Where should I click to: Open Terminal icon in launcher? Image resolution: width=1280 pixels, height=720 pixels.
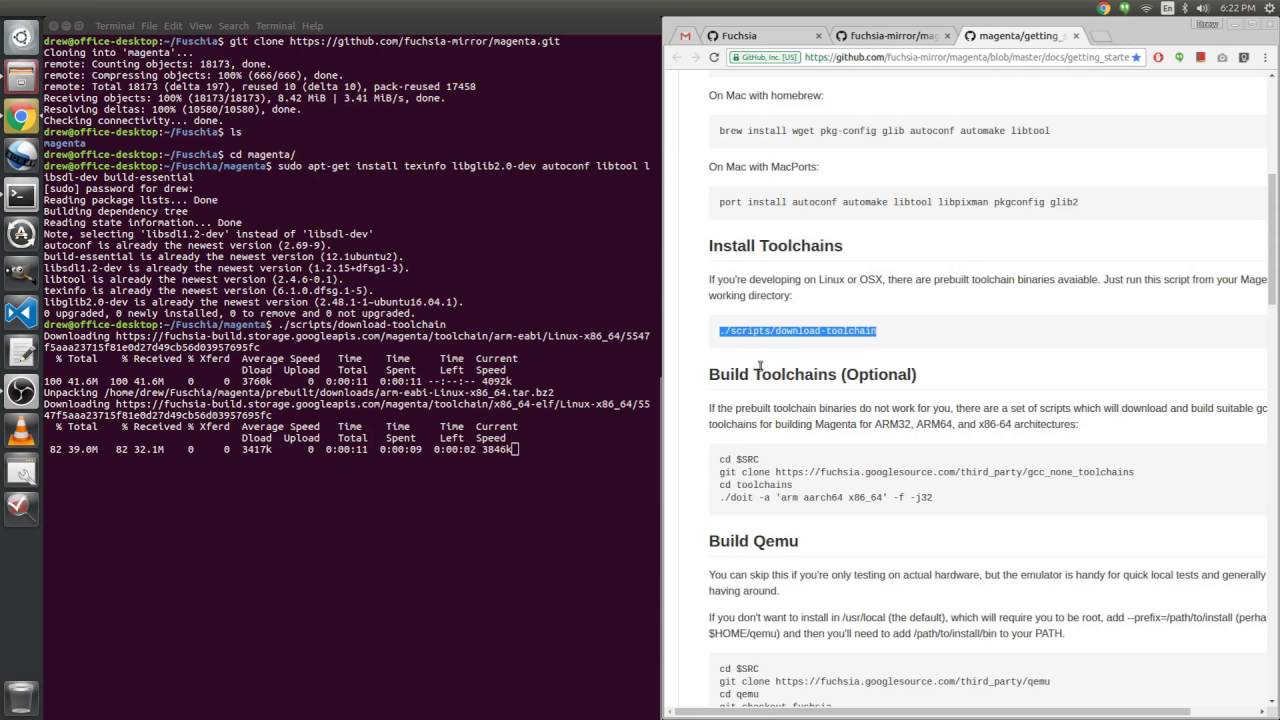pyautogui.click(x=21, y=195)
